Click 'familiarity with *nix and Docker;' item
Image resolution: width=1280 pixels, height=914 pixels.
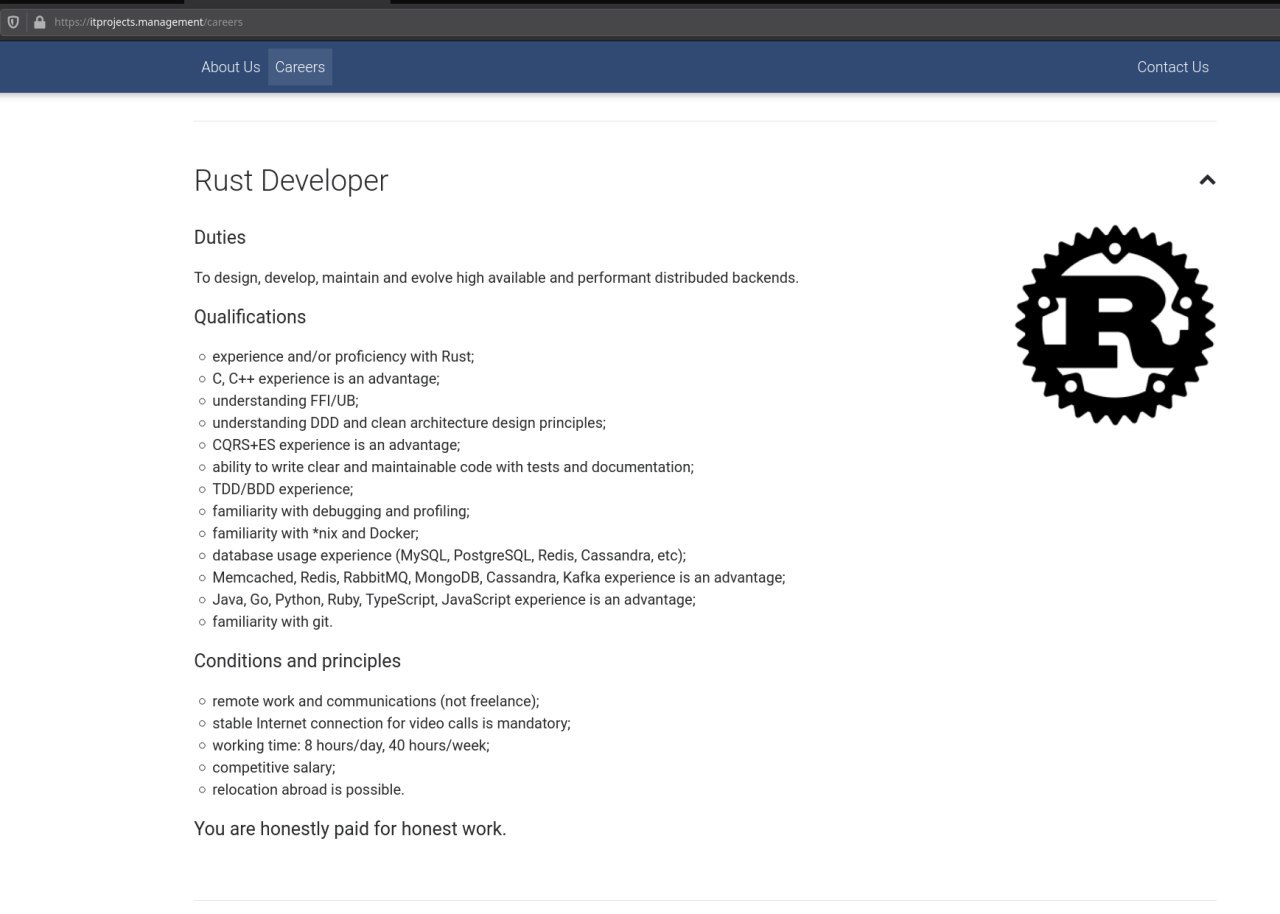pyautogui.click(x=316, y=533)
